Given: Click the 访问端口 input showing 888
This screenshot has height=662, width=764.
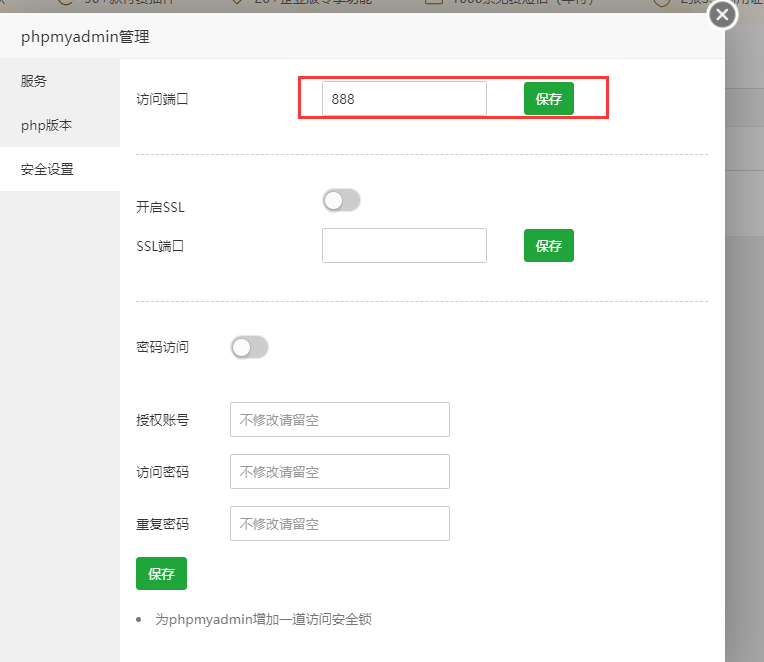Looking at the screenshot, I should point(404,99).
